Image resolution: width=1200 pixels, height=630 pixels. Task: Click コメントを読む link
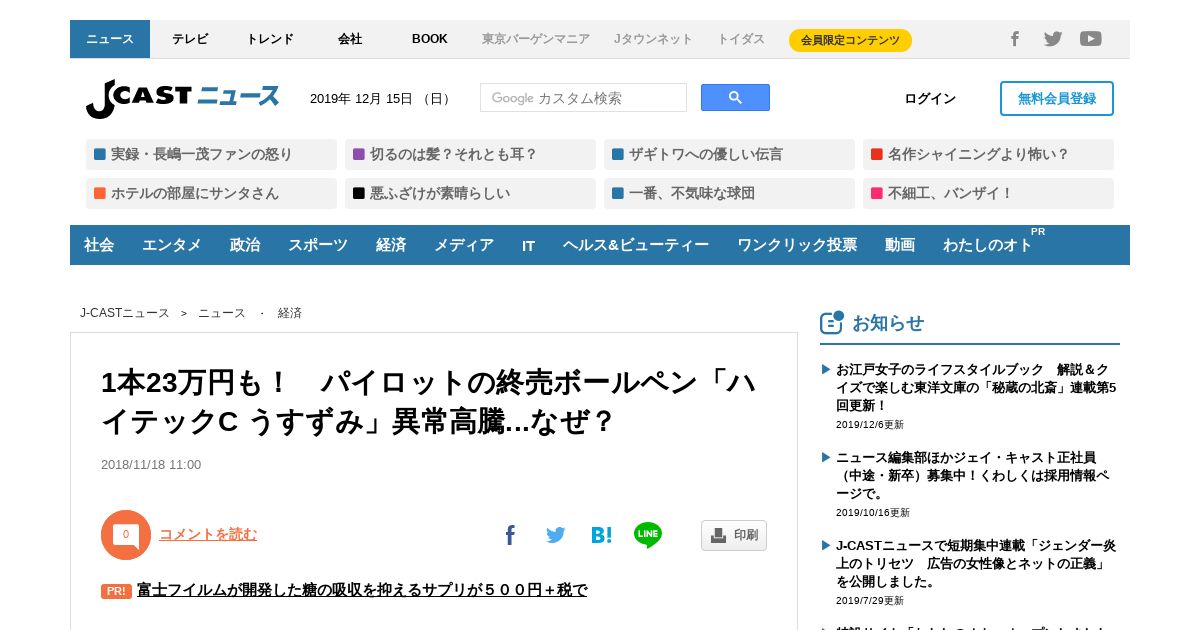(x=208, y=534)
